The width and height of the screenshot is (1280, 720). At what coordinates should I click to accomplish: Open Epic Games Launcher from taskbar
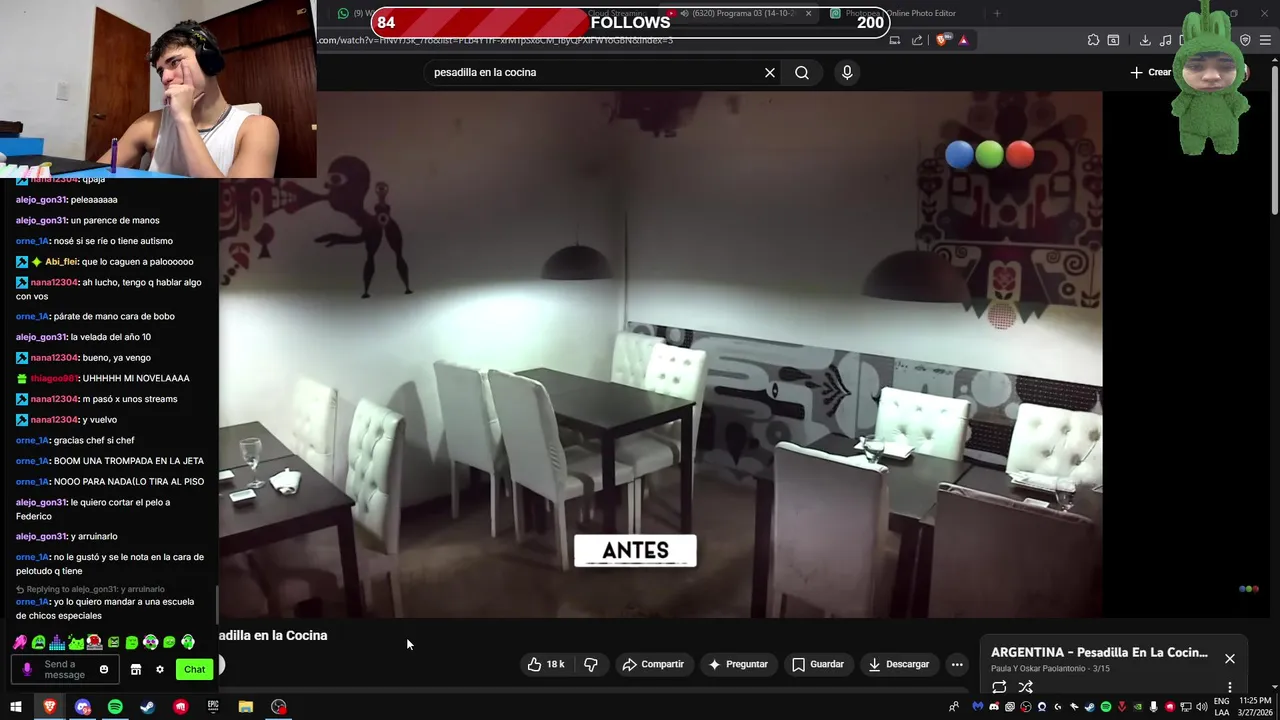pyautogui.click(x=213, y=707)
